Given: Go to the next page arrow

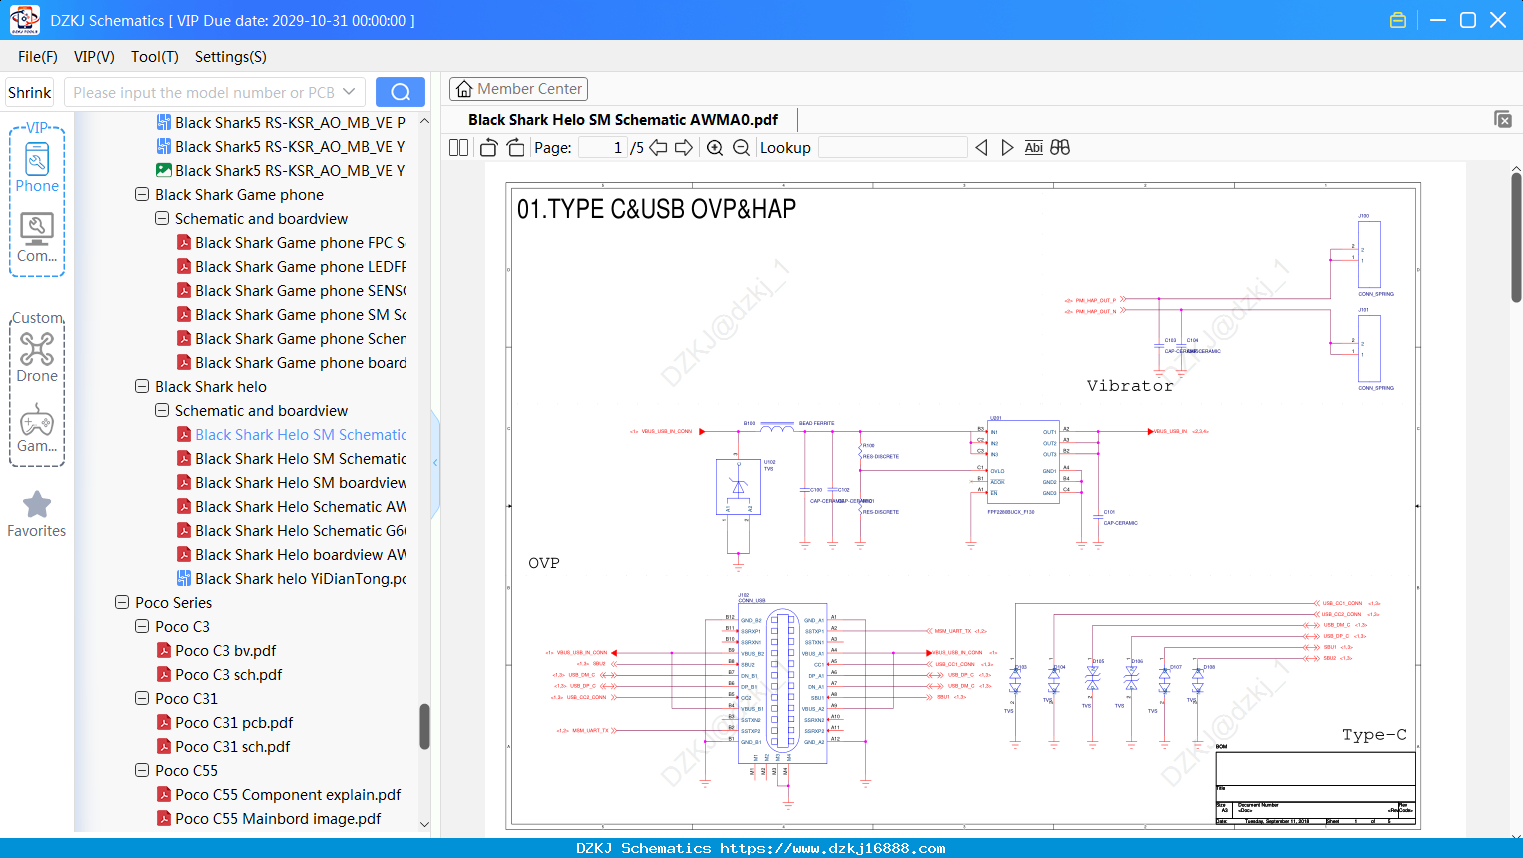Looking at the screenshot, I should [x=684, y=148].
